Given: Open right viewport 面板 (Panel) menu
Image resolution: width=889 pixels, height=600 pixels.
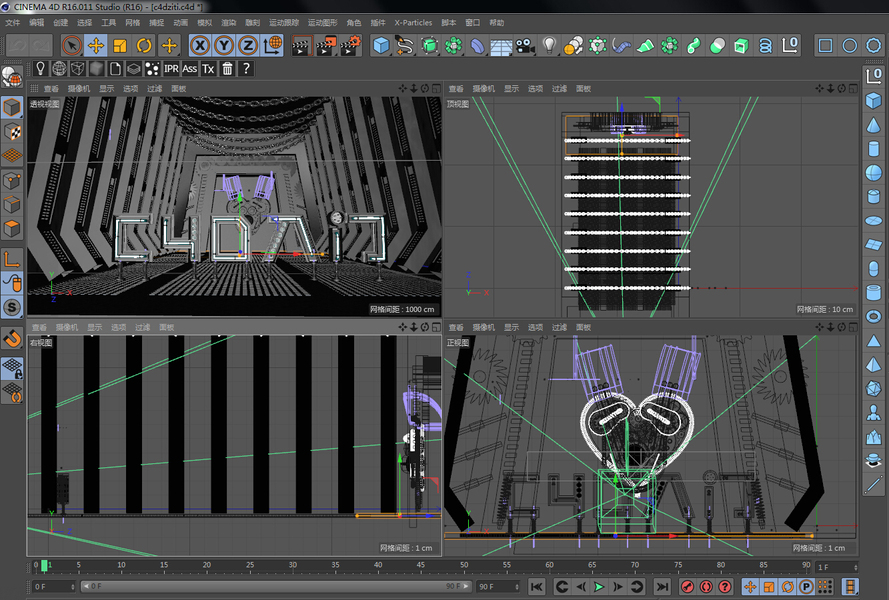Looking at the screenshot, I should tap(167, 327).
